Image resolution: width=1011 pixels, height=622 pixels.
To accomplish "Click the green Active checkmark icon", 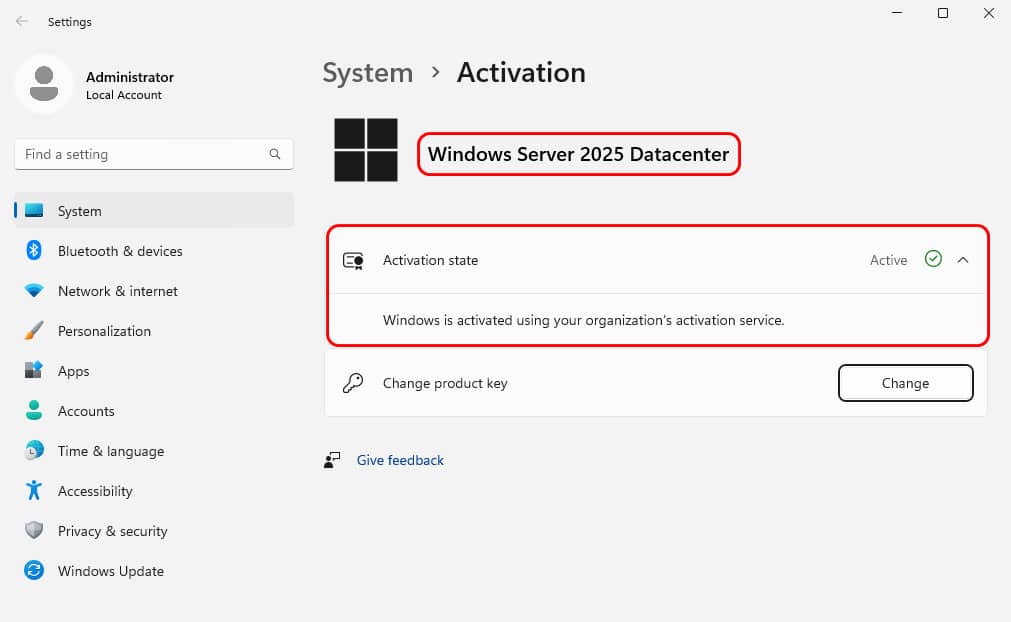I will click(x=933, y=258).
